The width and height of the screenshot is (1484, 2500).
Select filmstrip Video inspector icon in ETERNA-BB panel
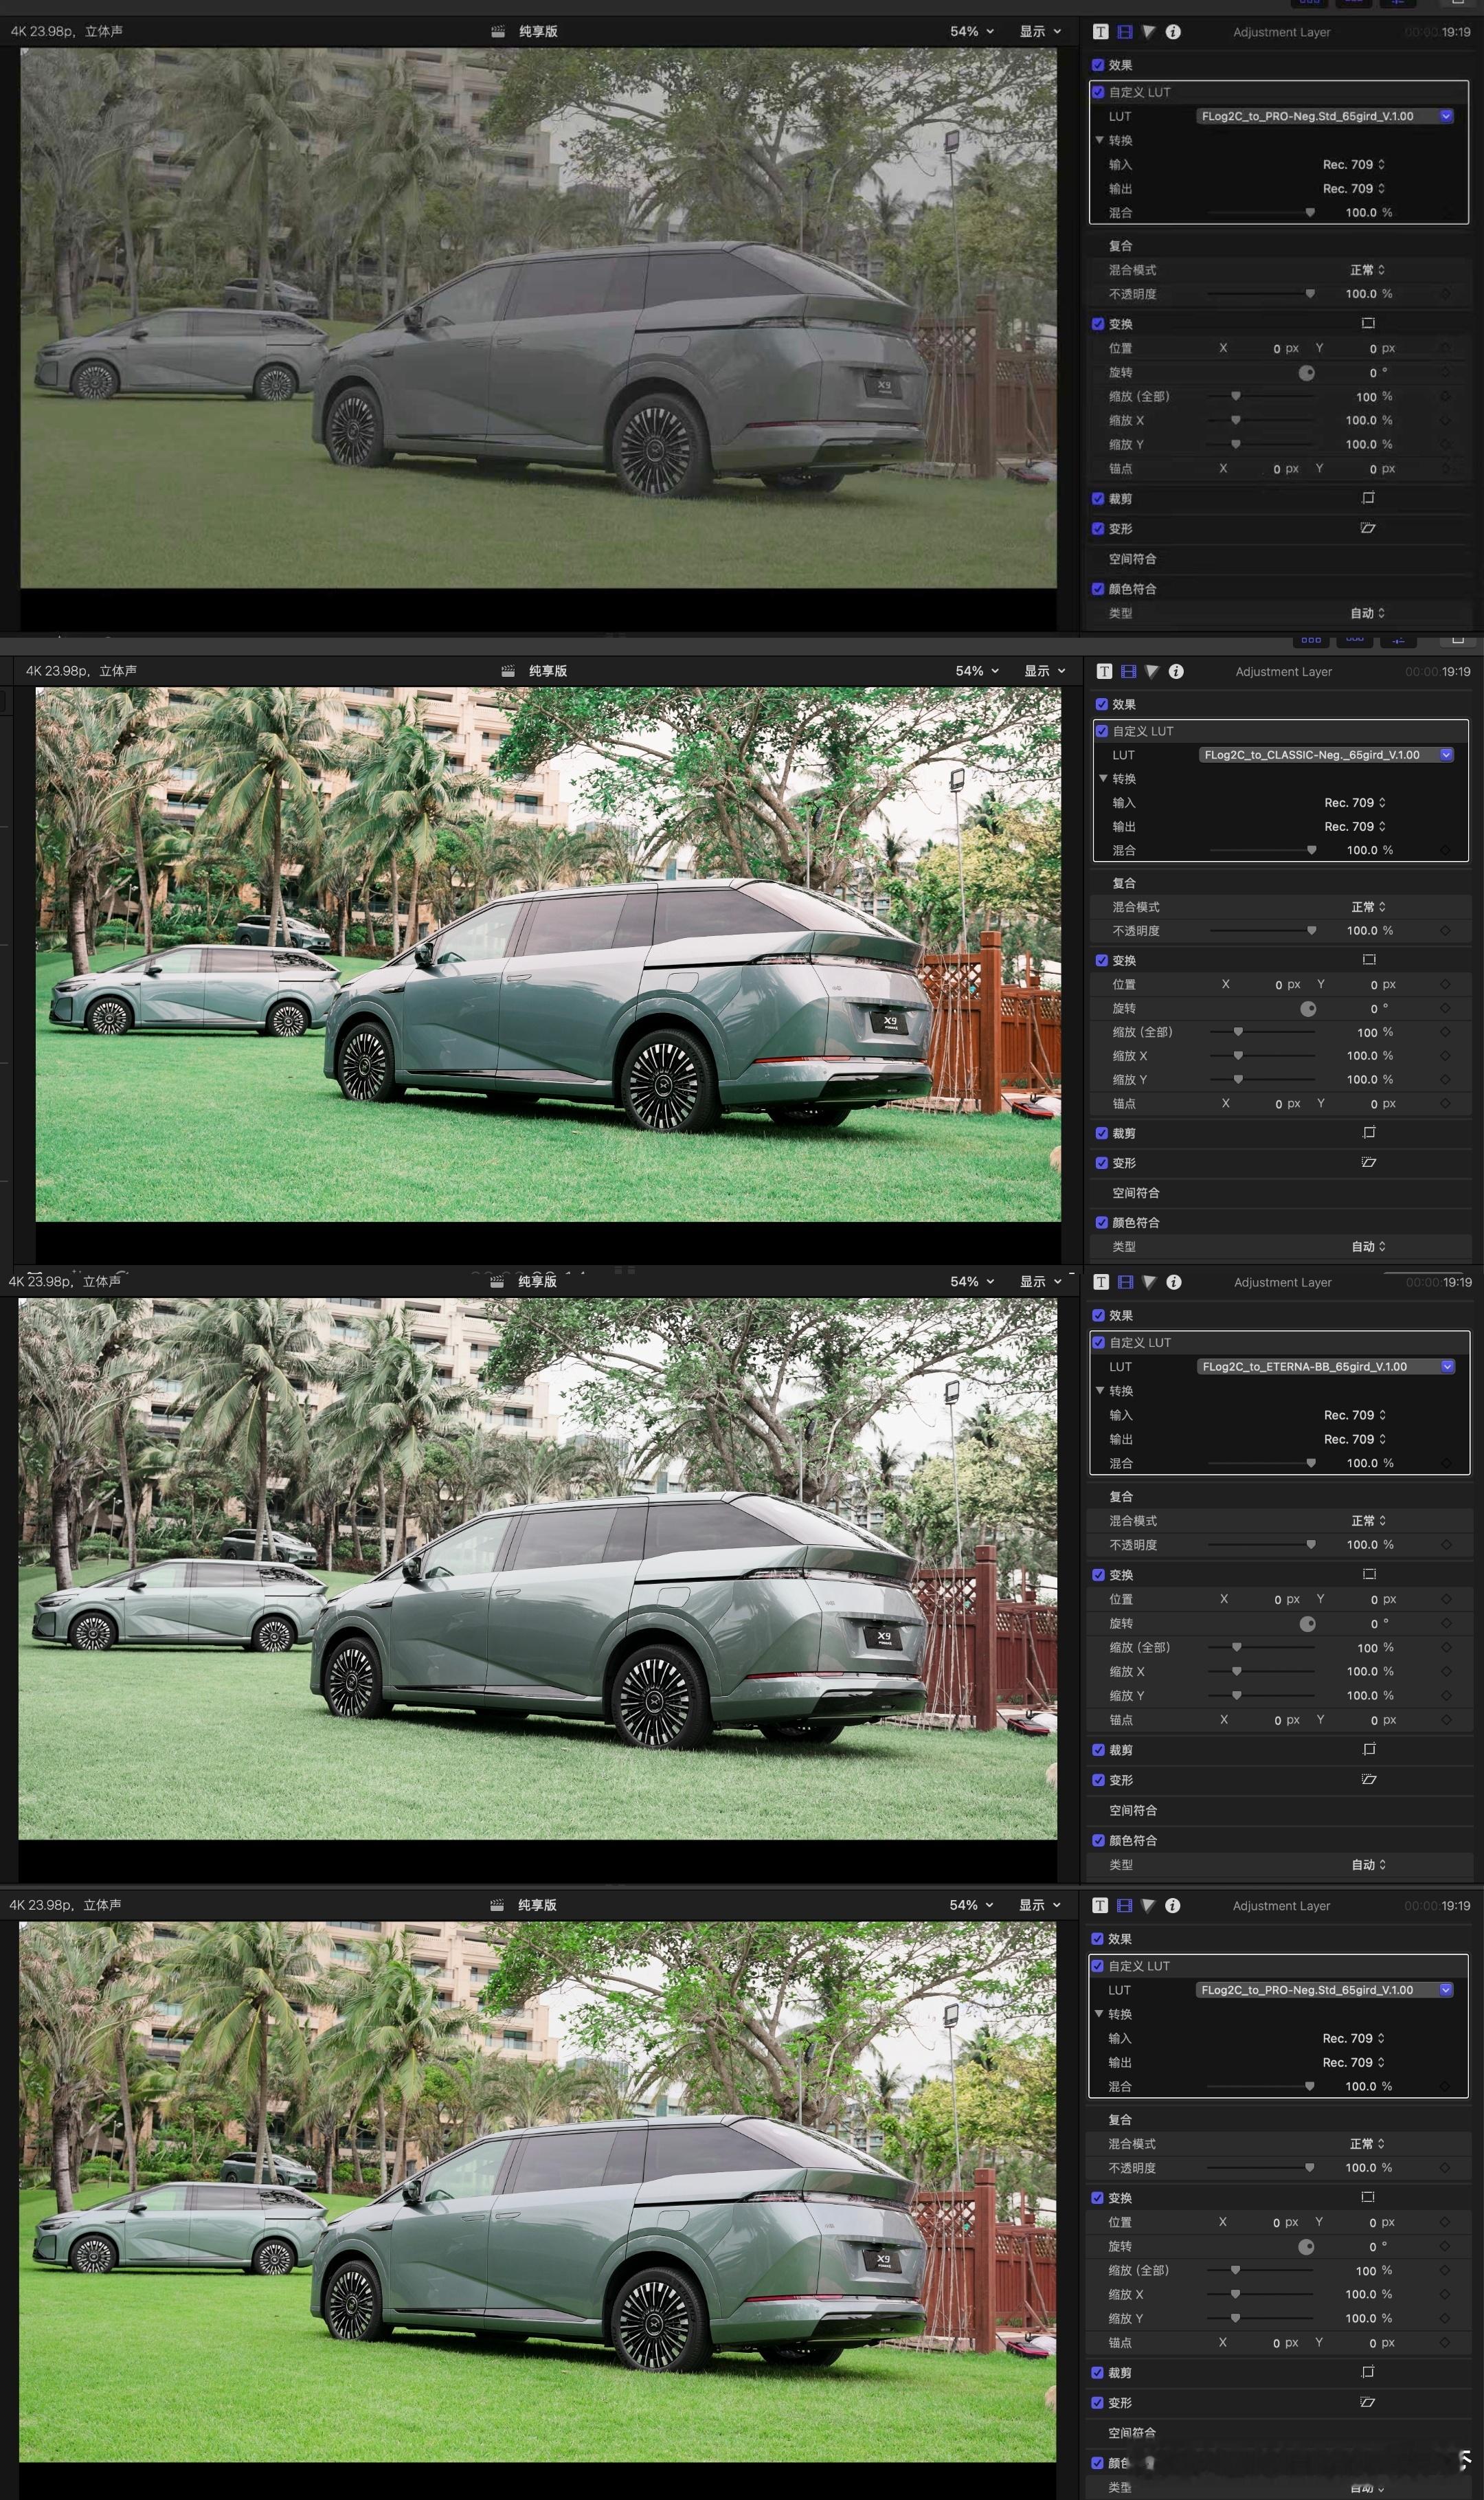pyautogui.click(x=1126, y=1282)
